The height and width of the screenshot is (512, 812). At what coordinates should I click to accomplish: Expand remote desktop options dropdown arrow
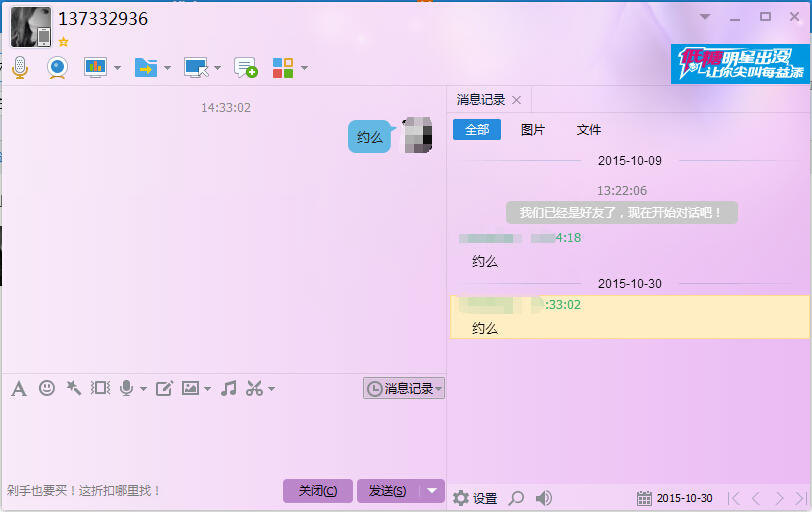pyautogui.click(x=218, y=68)
